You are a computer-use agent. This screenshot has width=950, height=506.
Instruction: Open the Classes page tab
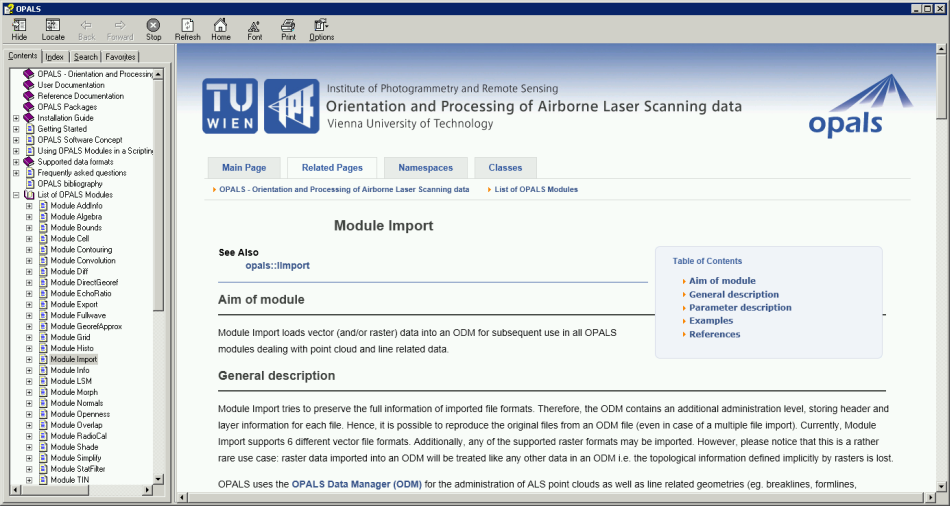coord(505,168)
